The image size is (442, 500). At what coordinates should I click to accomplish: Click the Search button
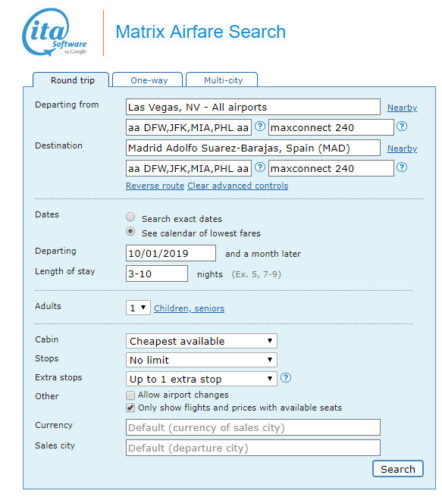coord(398,469)
